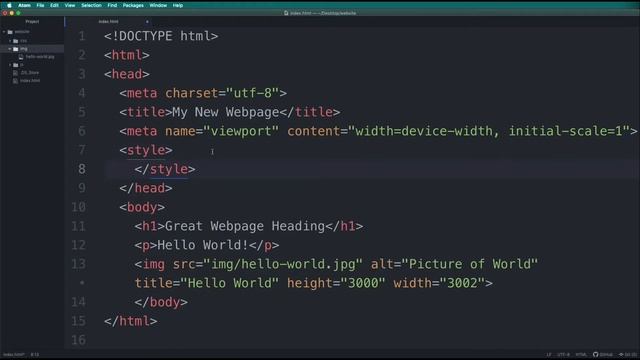Collapse the img folder arrow

point(10,49)
